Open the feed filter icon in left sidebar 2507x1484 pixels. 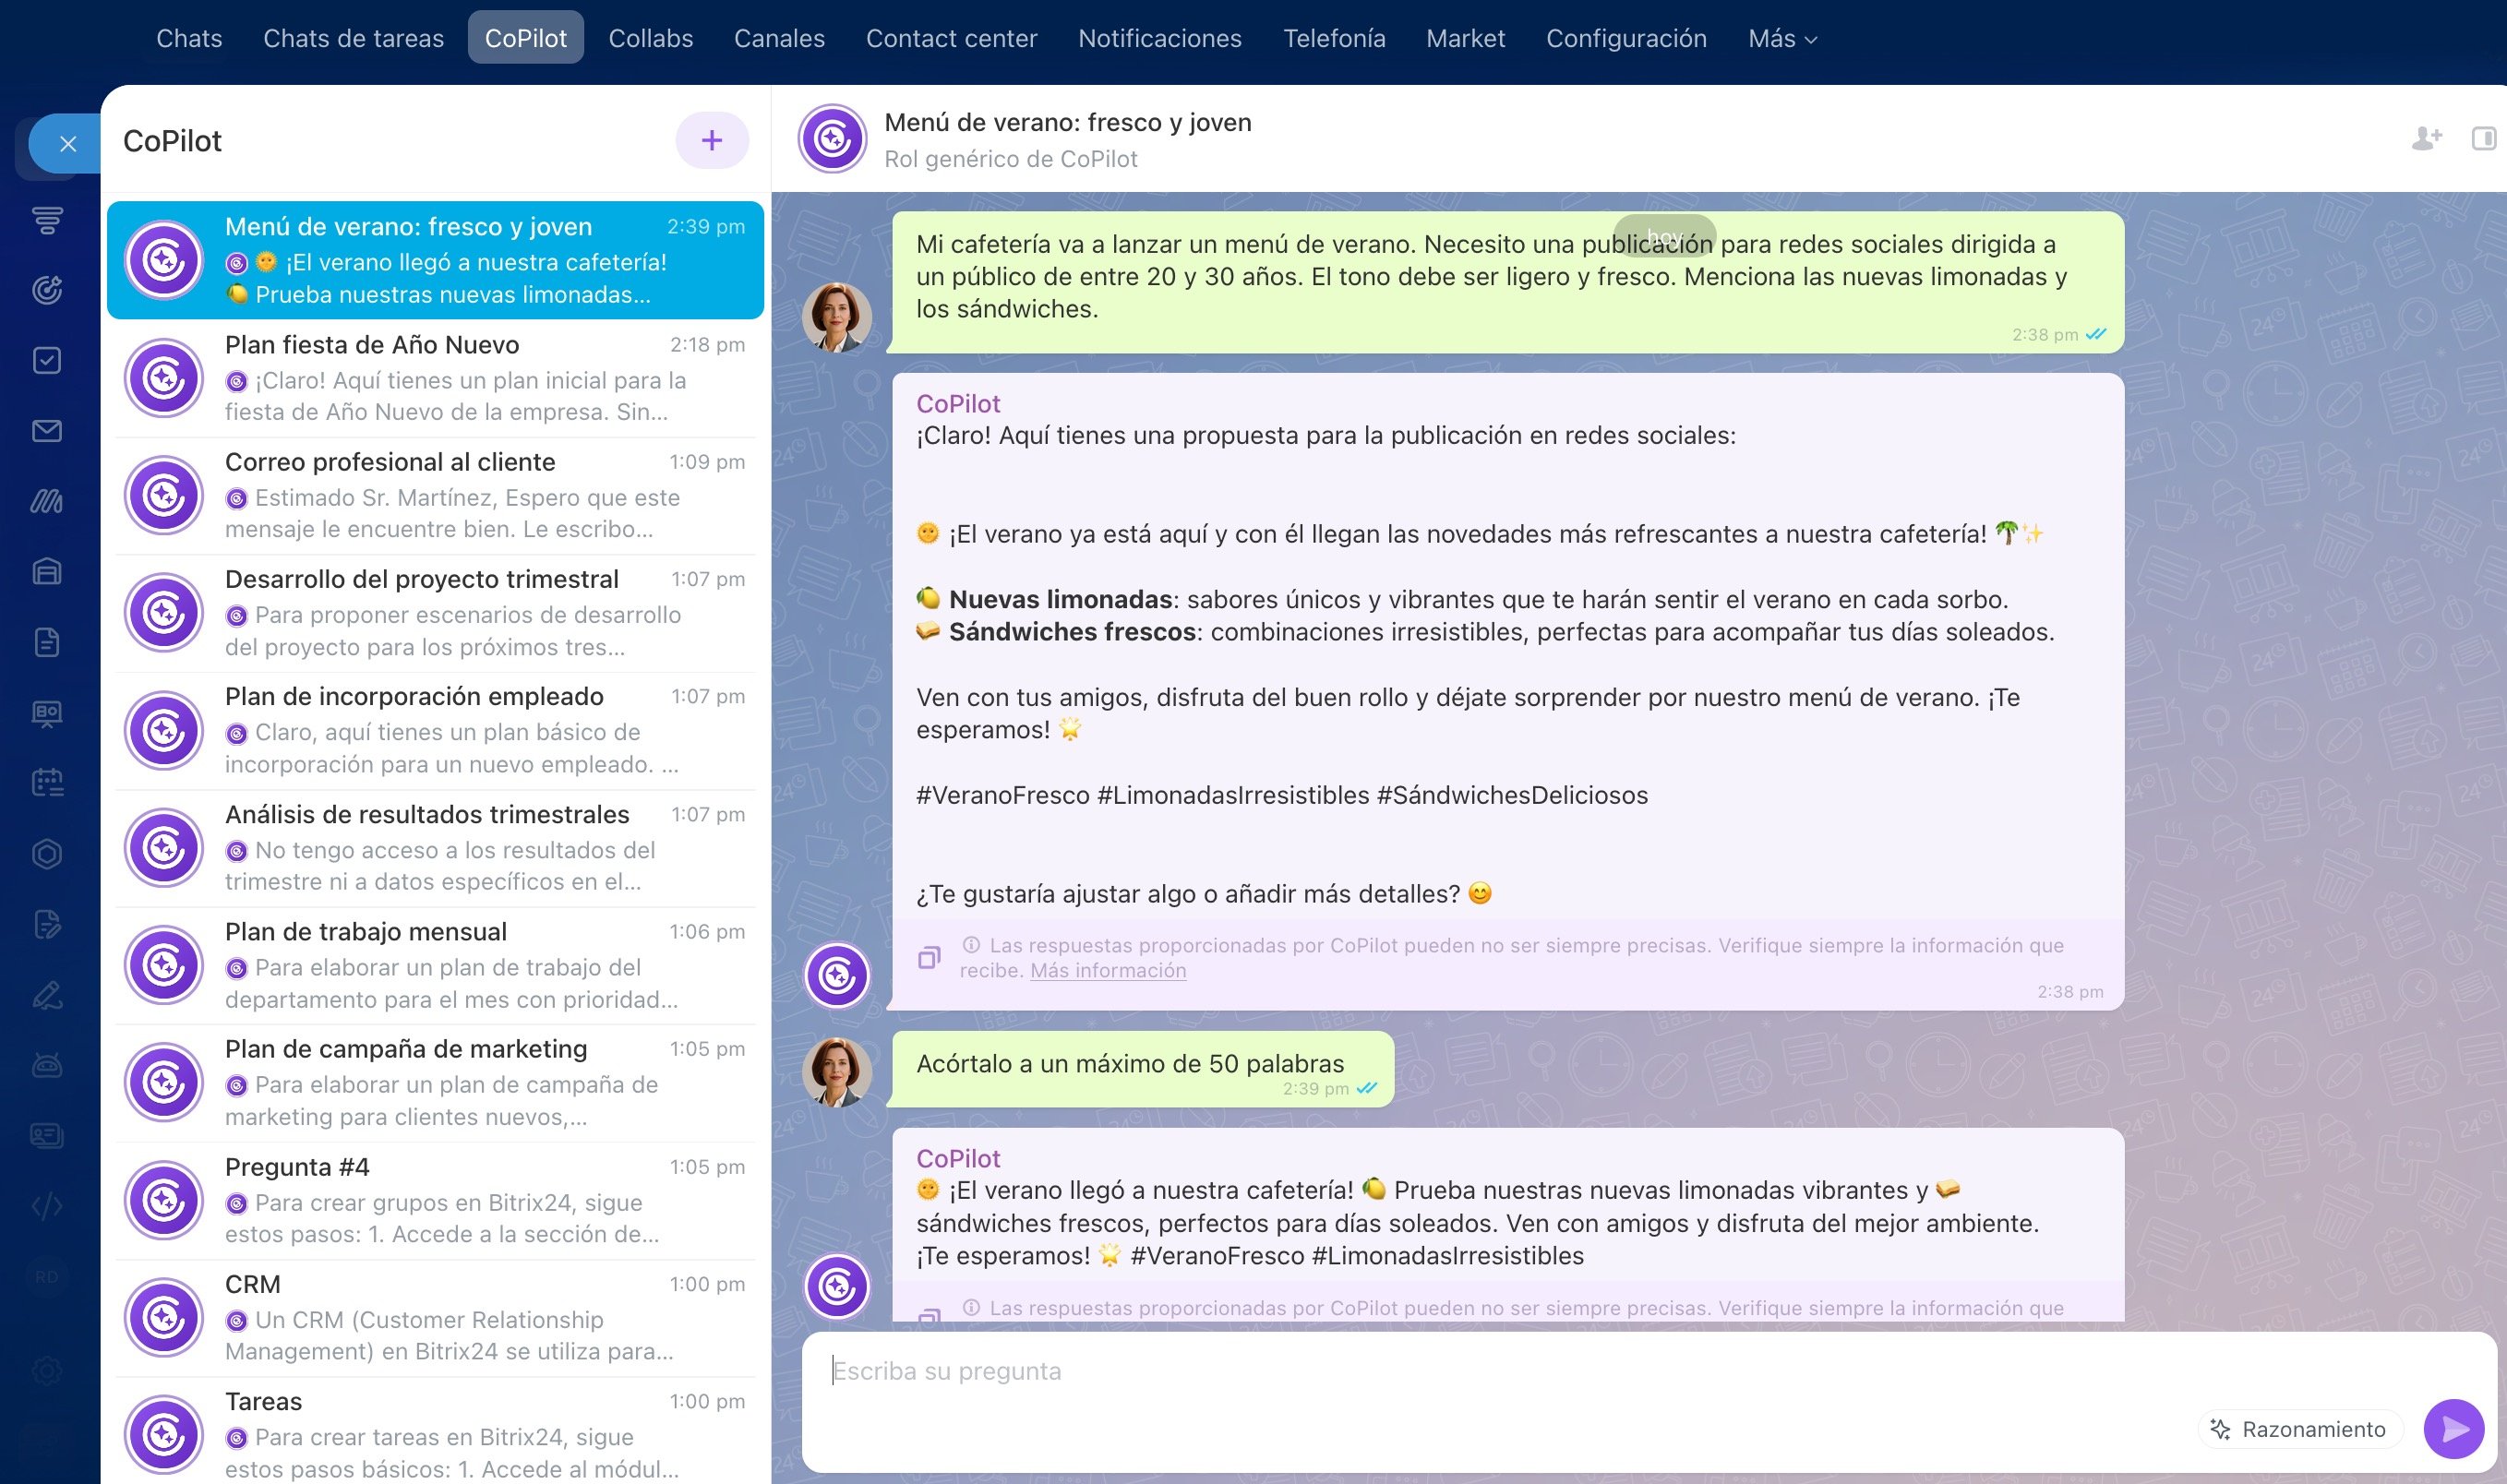tap(47, 219)
